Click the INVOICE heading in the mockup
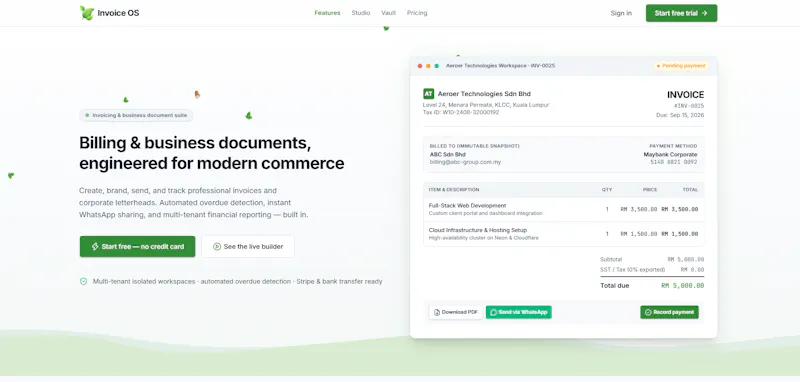 pyautogui.click(x=685, y=95)
